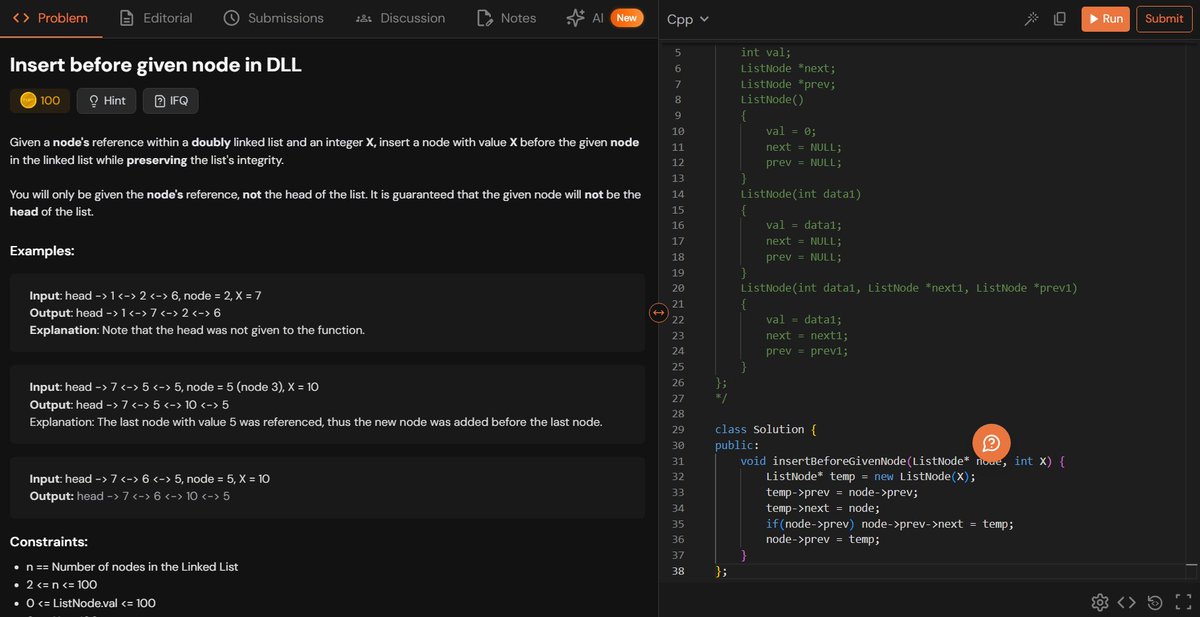
Task: Click code line 'ListNode(int data1)'
Action: tap(801, 194)
